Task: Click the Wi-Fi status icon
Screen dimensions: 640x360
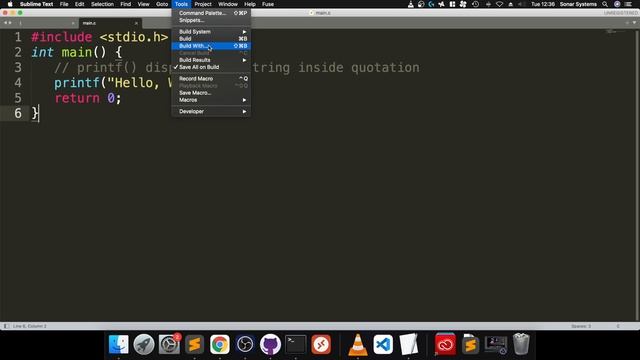Action: [x=499, y=4]
